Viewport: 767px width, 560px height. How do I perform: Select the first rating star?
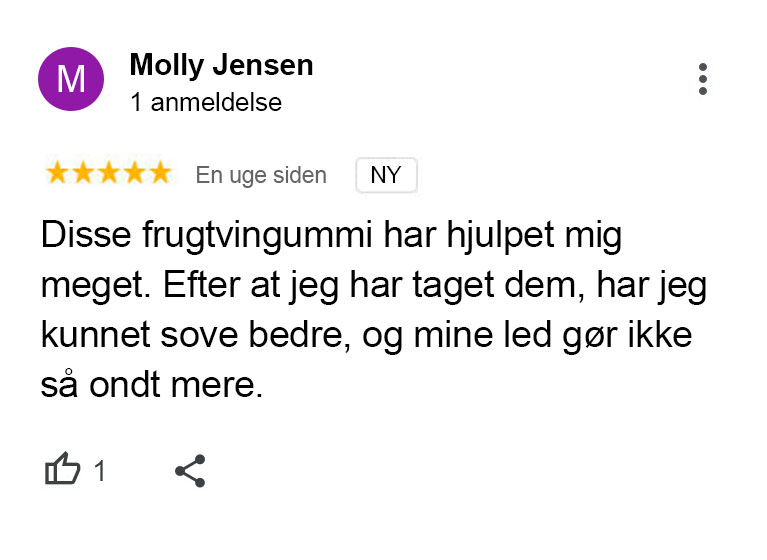point(57,173)
